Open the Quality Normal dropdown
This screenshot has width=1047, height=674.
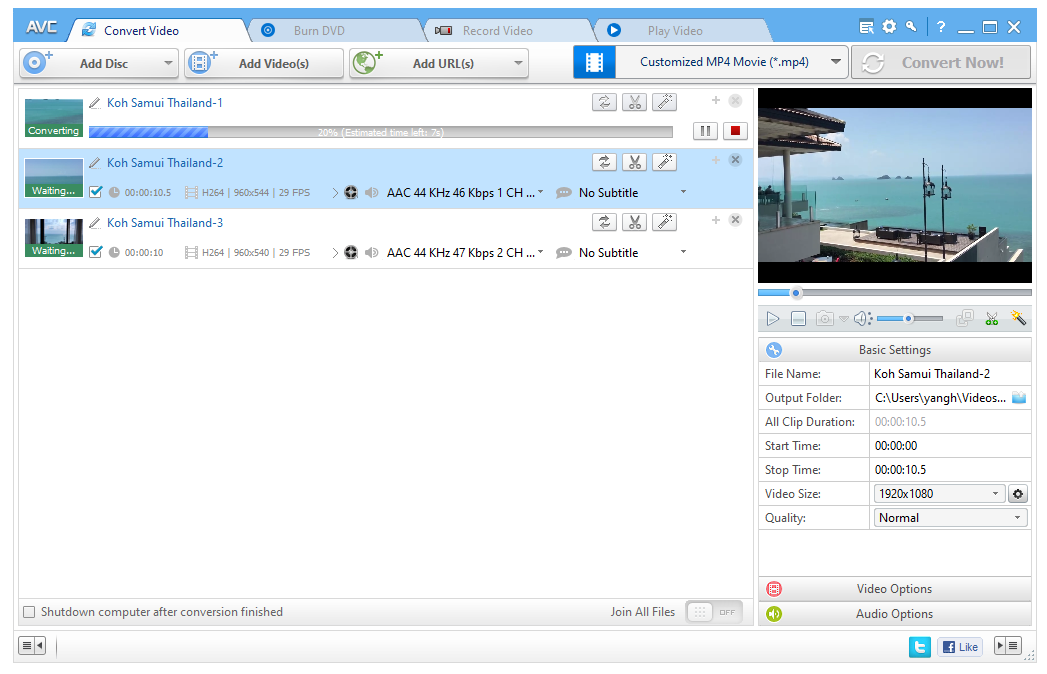(x=950, y=518)
